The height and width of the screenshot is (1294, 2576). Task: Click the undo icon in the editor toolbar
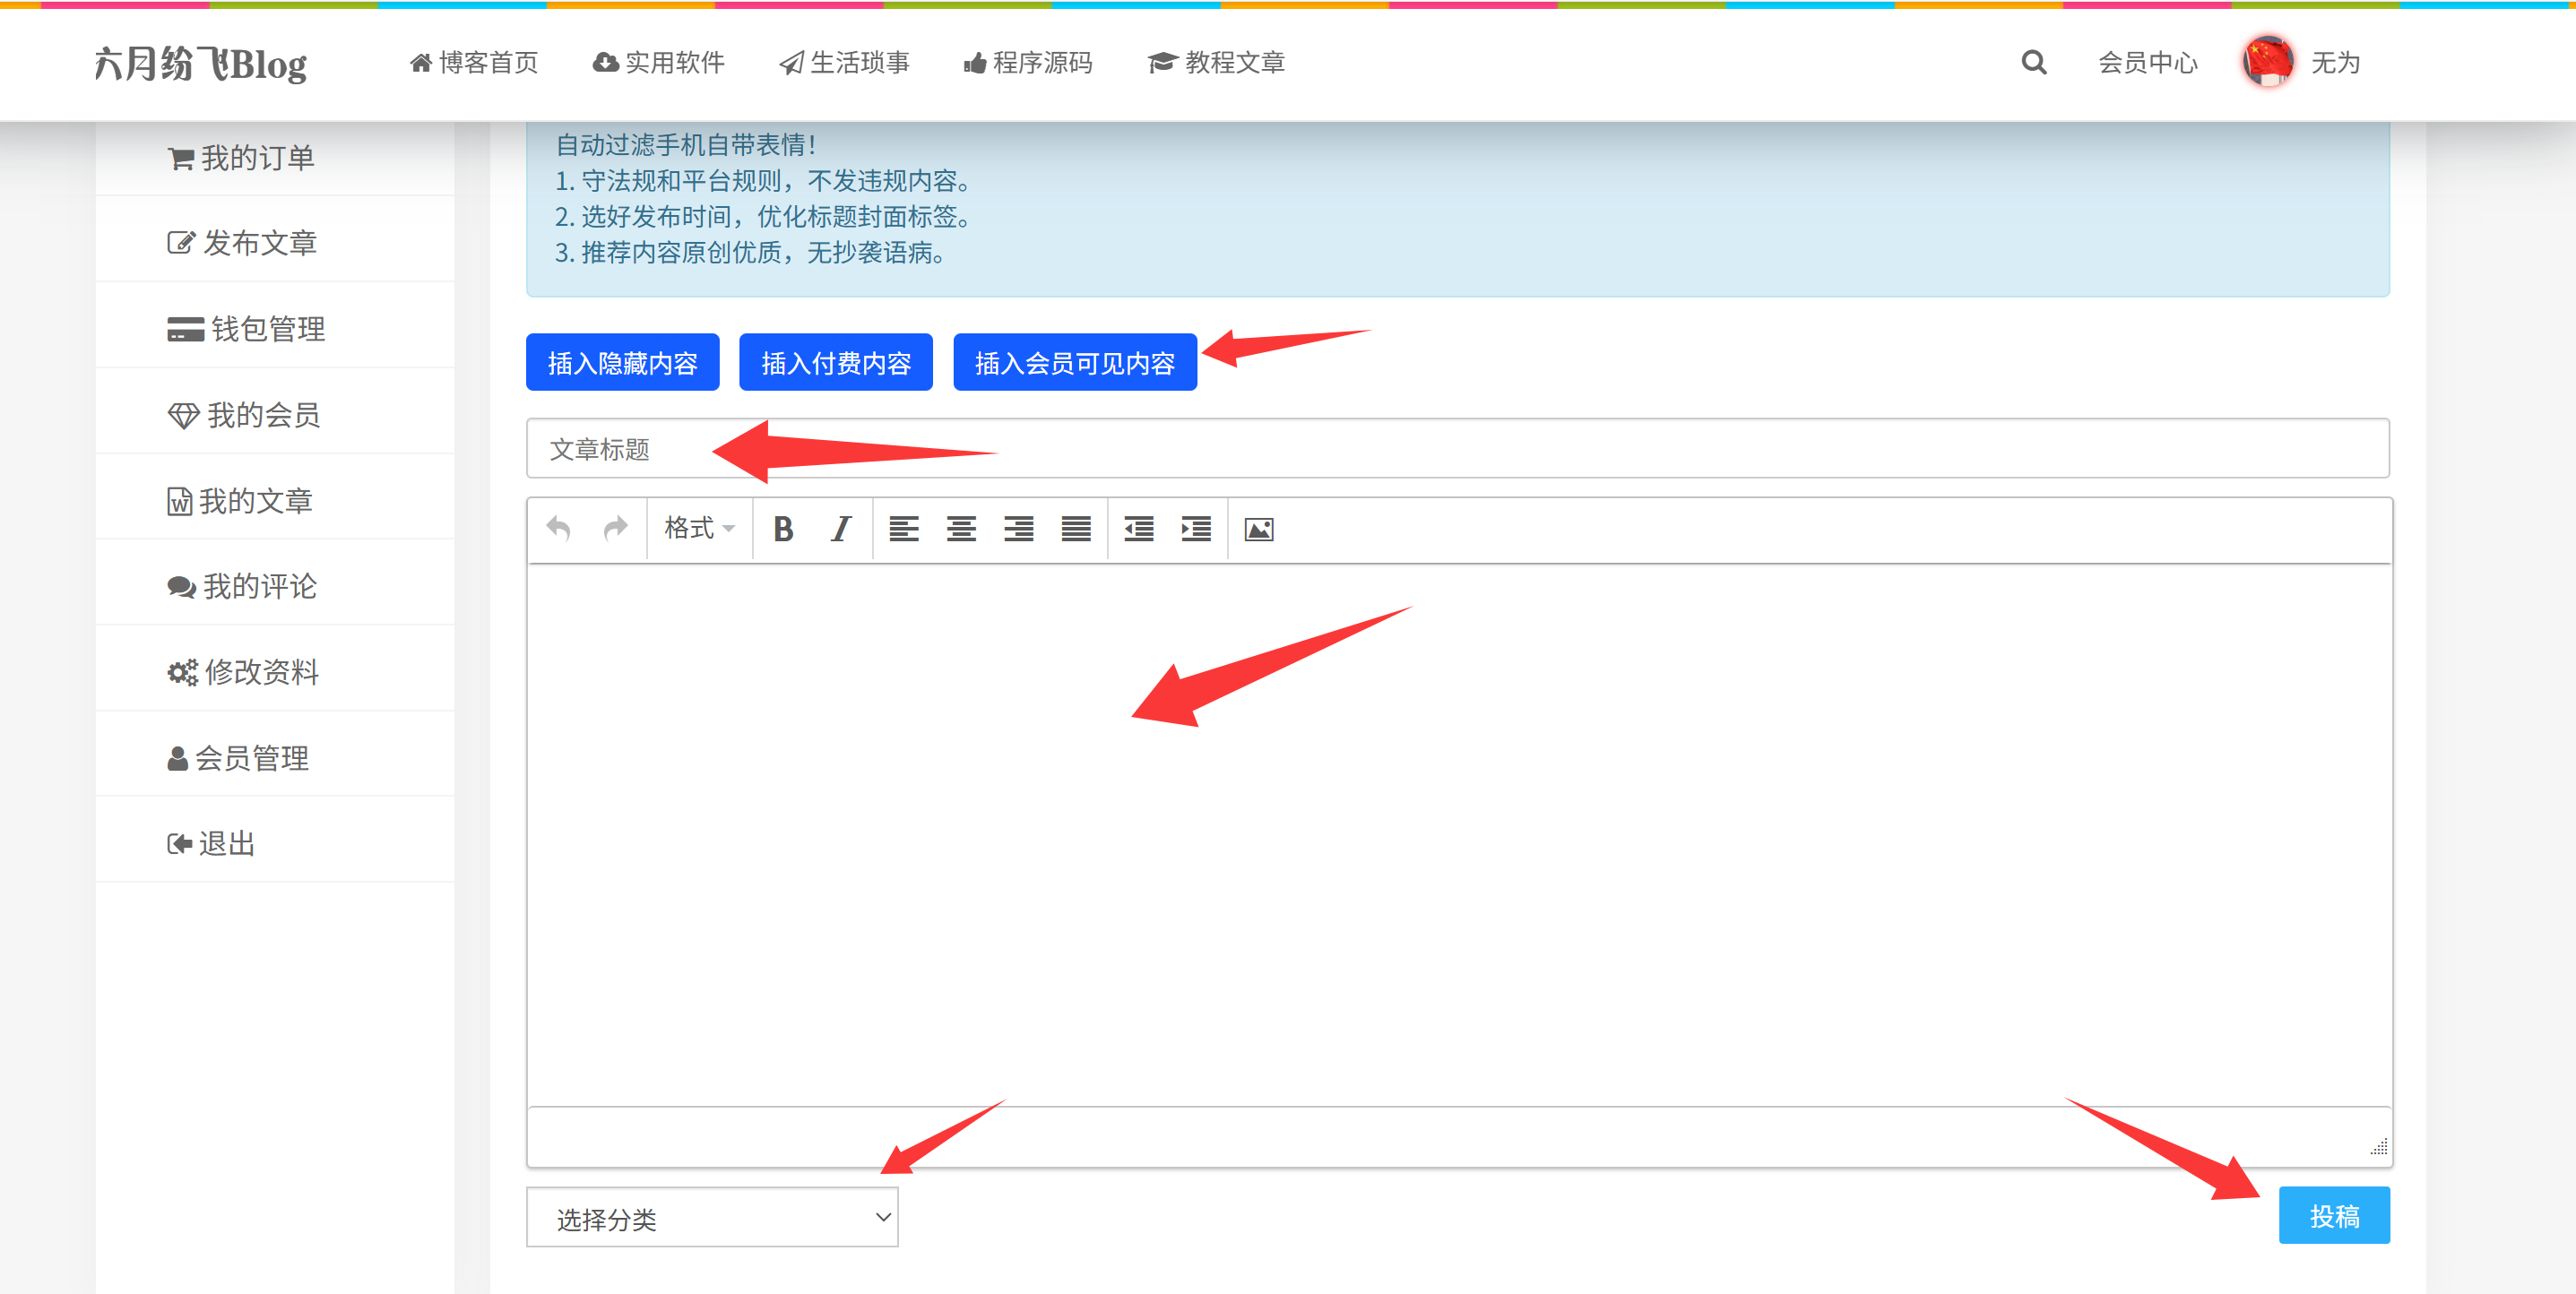click(559, 528)
